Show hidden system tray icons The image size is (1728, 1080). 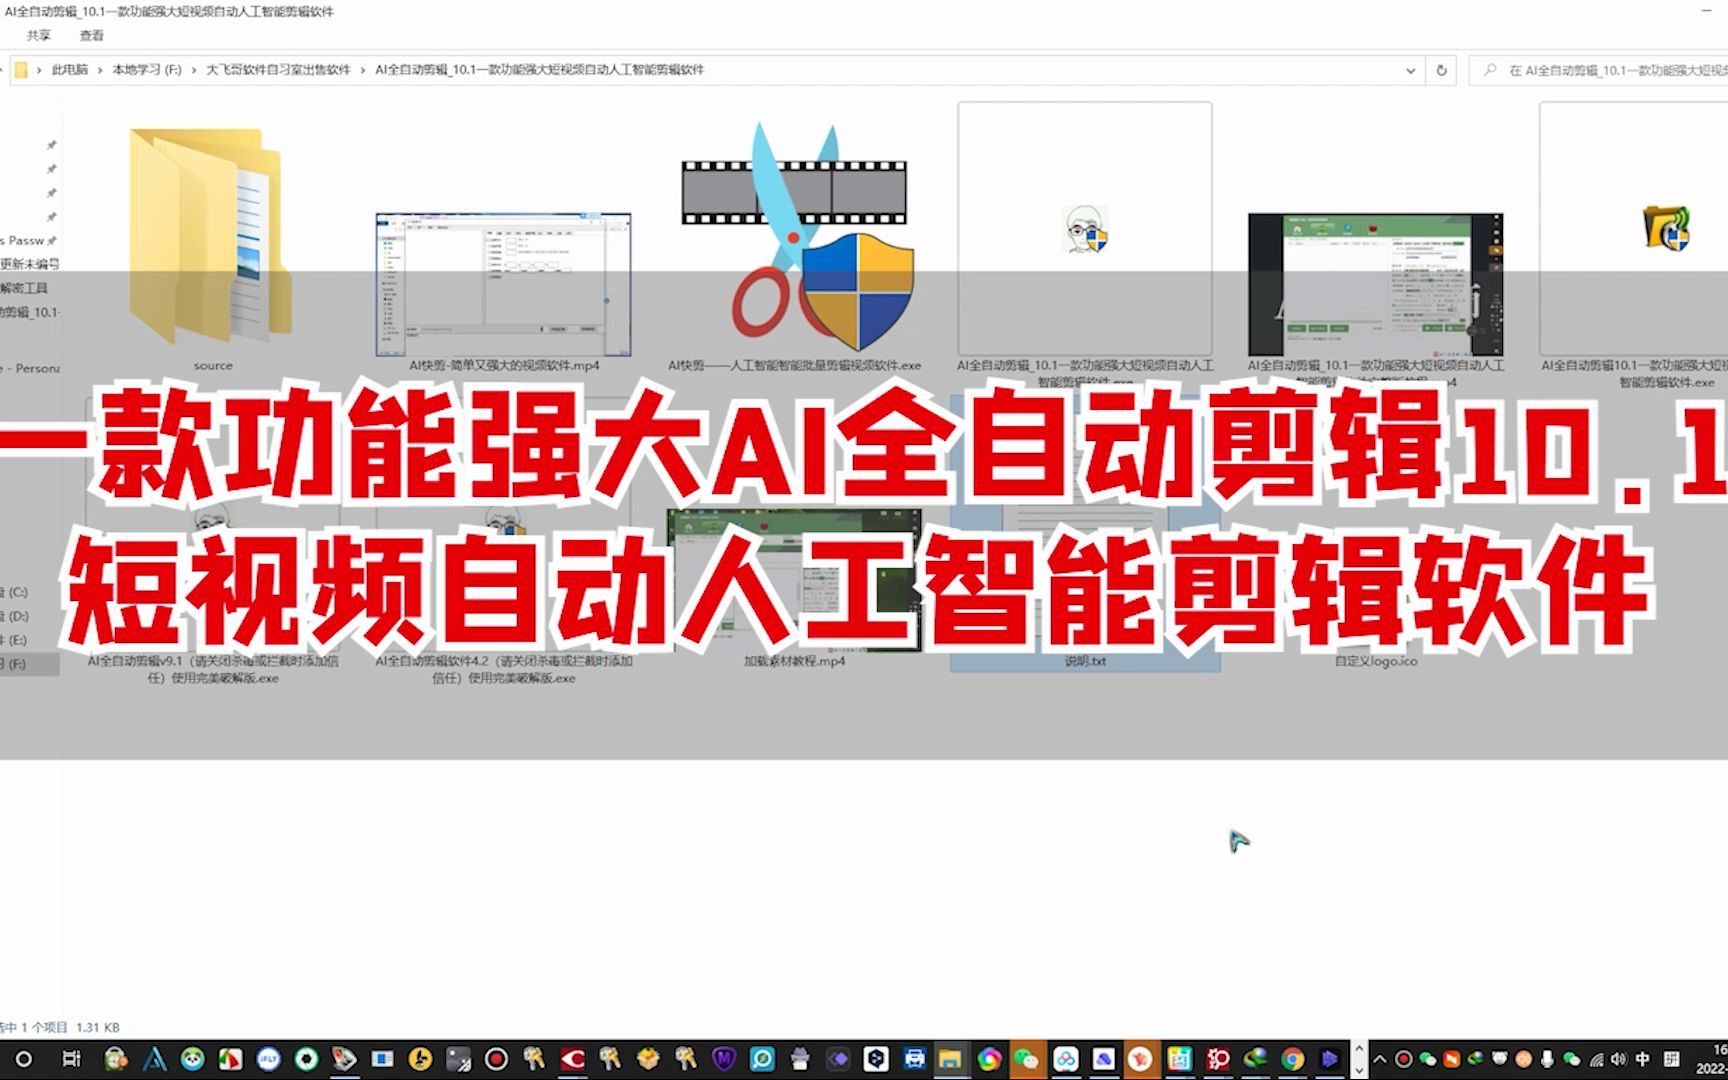tap(1380, 1059)
